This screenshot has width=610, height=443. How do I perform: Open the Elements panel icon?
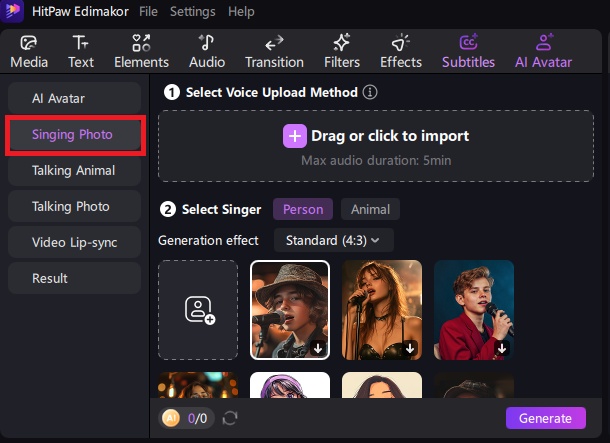point(141,43)
